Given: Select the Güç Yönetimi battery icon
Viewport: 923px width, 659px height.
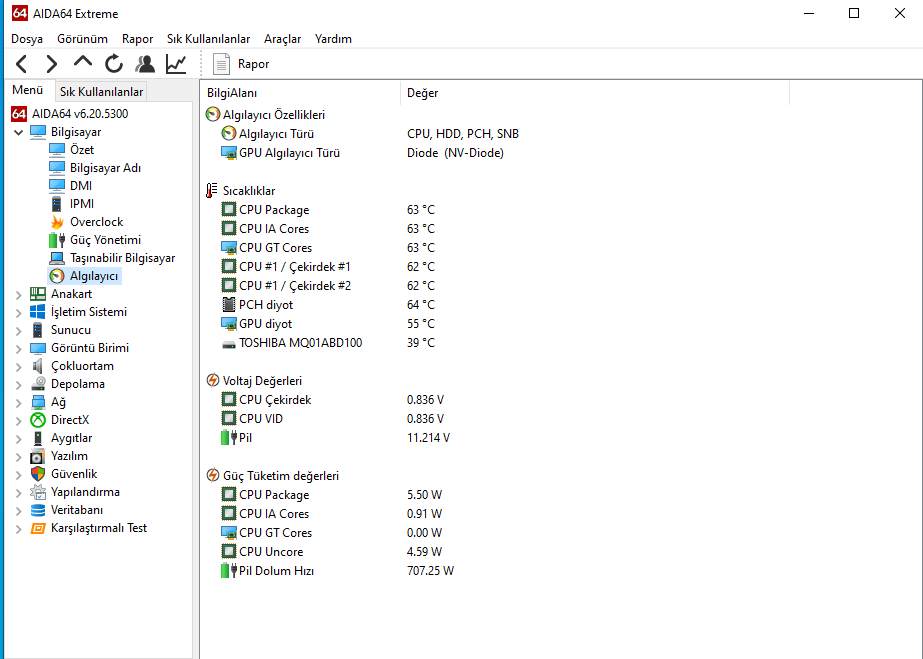Looking at the screenshot, I should click(57, 240).
